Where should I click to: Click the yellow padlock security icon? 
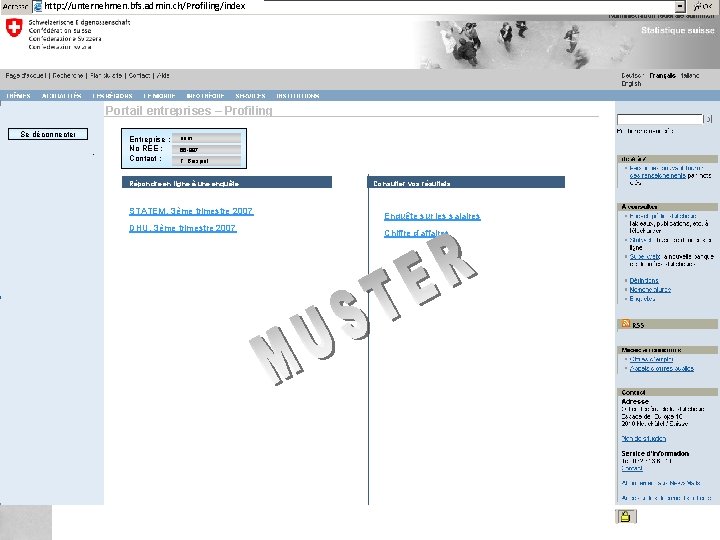(625, 517)
